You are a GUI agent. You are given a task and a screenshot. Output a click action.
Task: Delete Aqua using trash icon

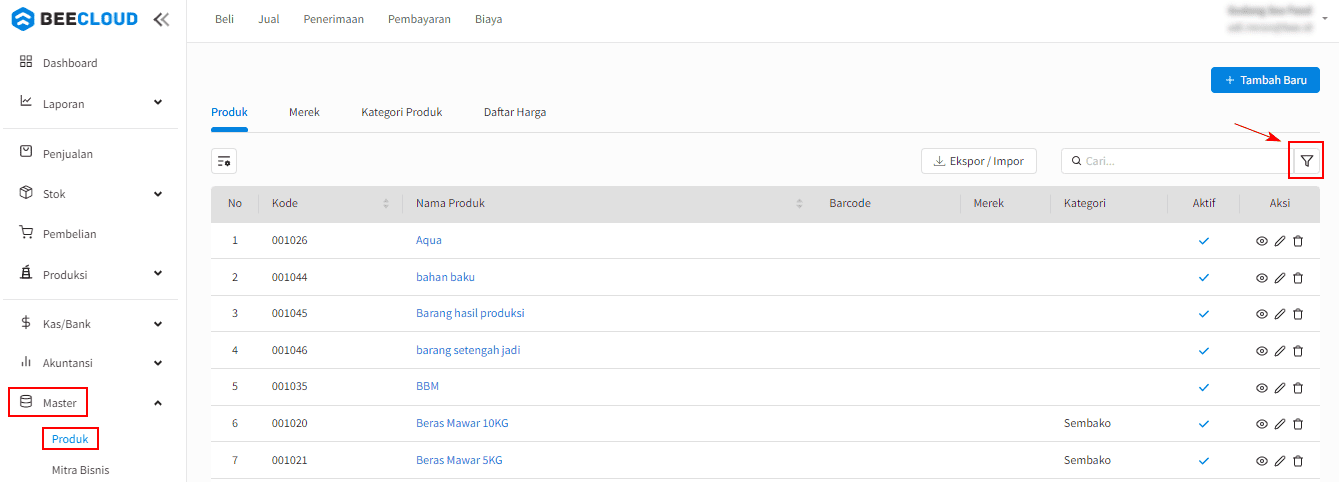1298,241
